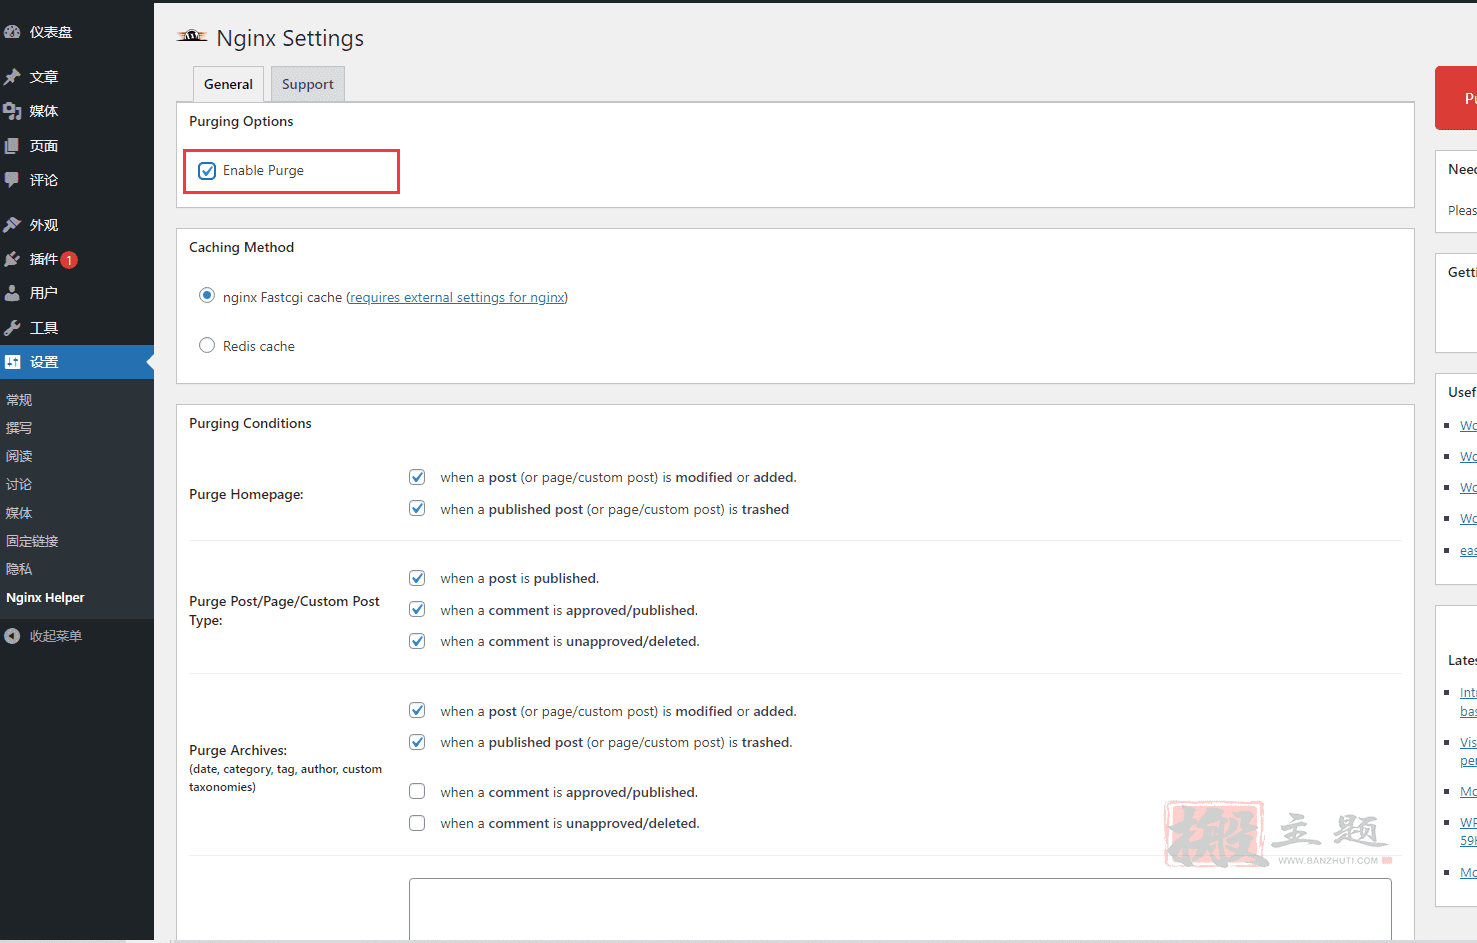The image size is (1477, 943).
Task: Toggle Purge Post when comment is approved/published
Action: [x=417, y=609]
